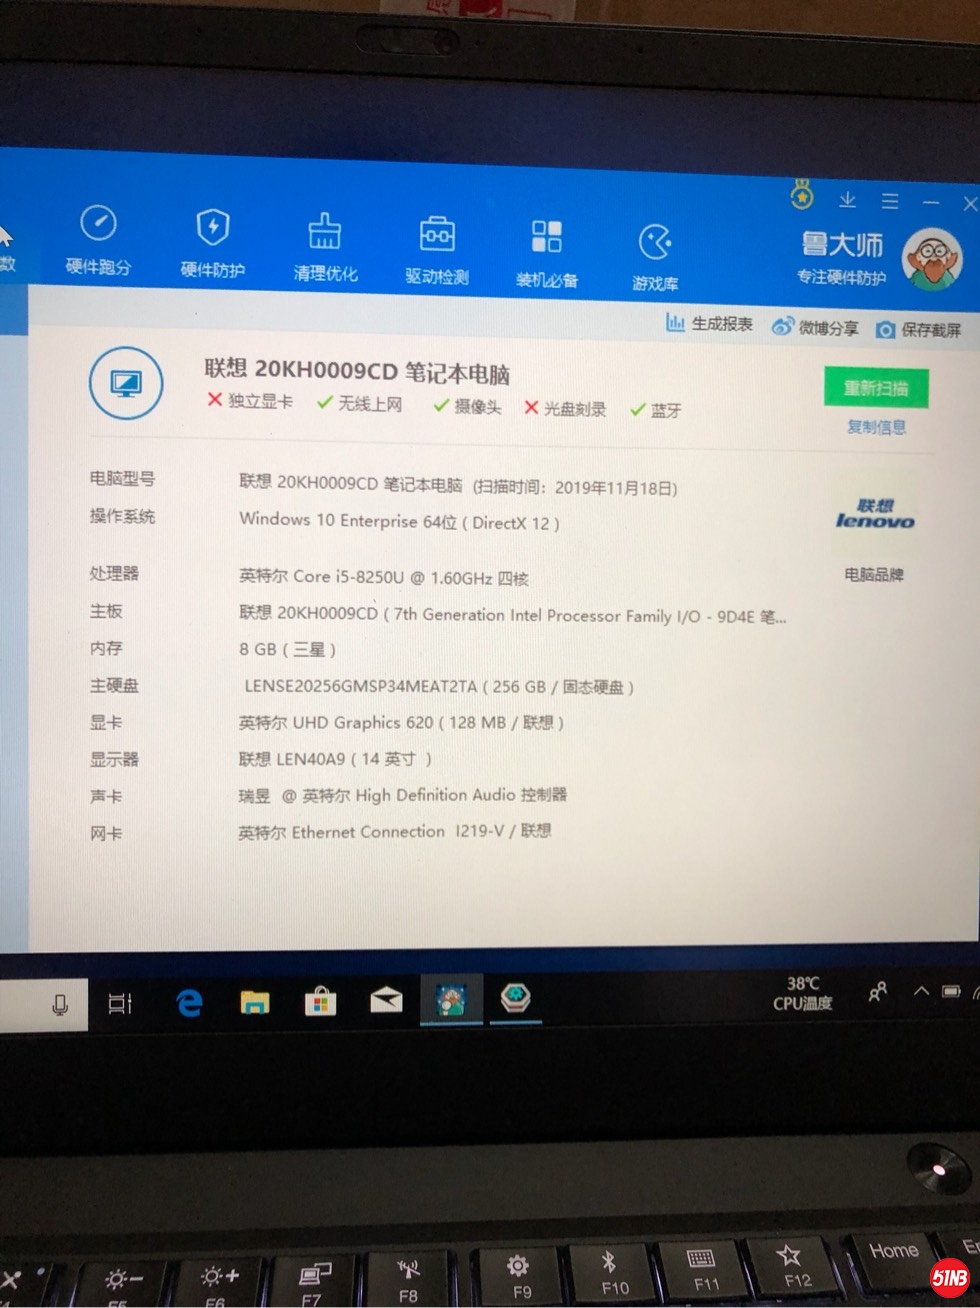
Task: Click the sound card High Definition Audio value
Action: (x=402, y=795)
